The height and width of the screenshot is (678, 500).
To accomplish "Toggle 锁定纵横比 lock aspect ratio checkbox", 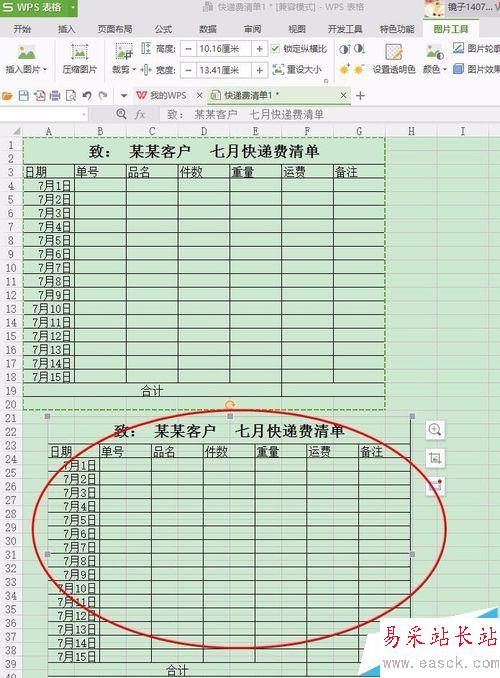I will click(276, 48).
